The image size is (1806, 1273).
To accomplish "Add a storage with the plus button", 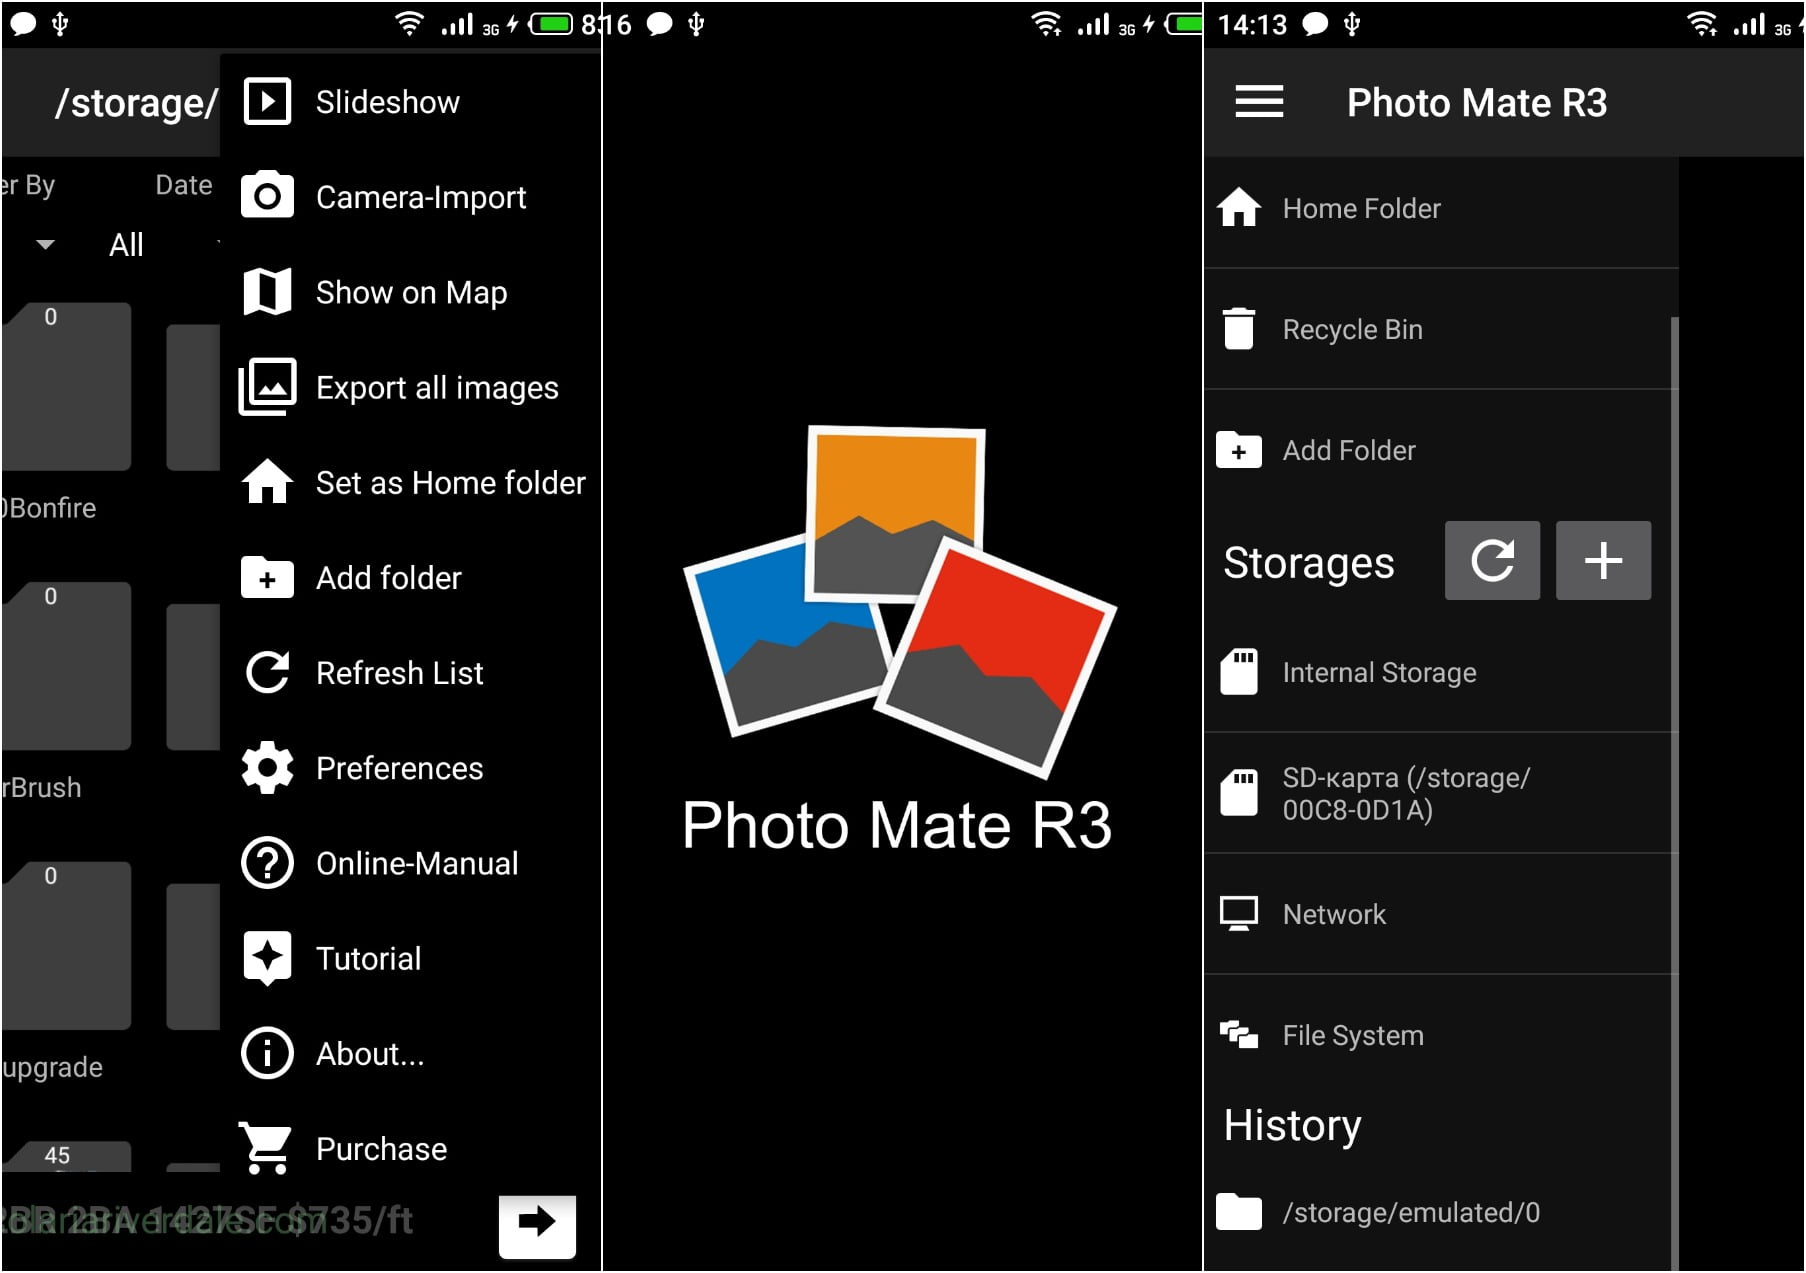I will click(x=1603, y=560).
